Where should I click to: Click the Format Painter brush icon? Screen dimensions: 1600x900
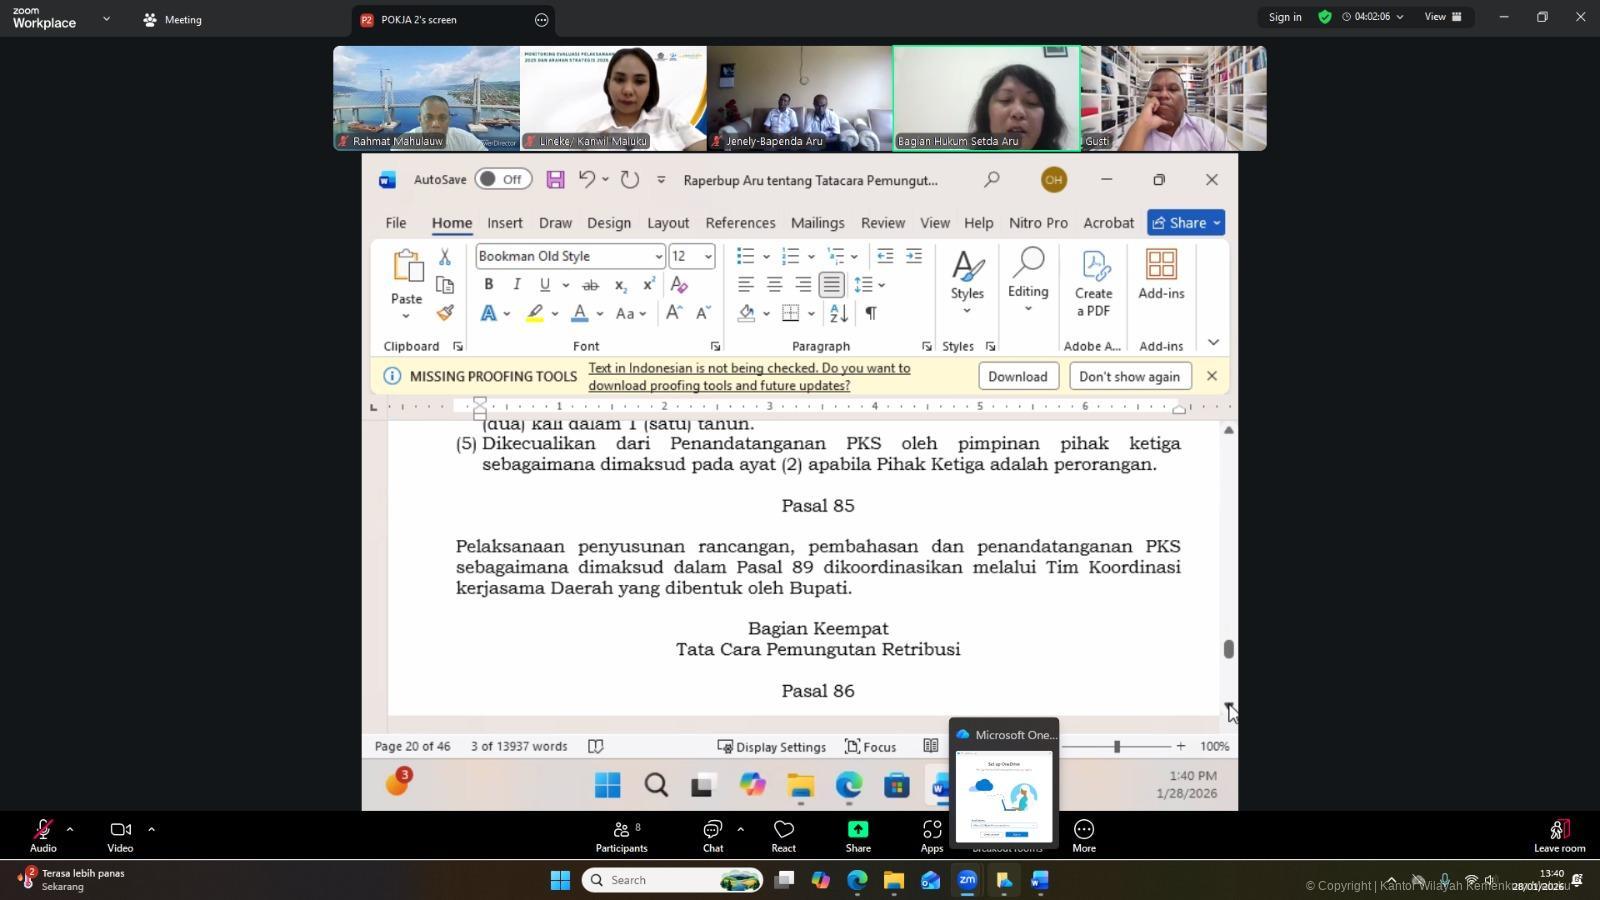point(445,313)
